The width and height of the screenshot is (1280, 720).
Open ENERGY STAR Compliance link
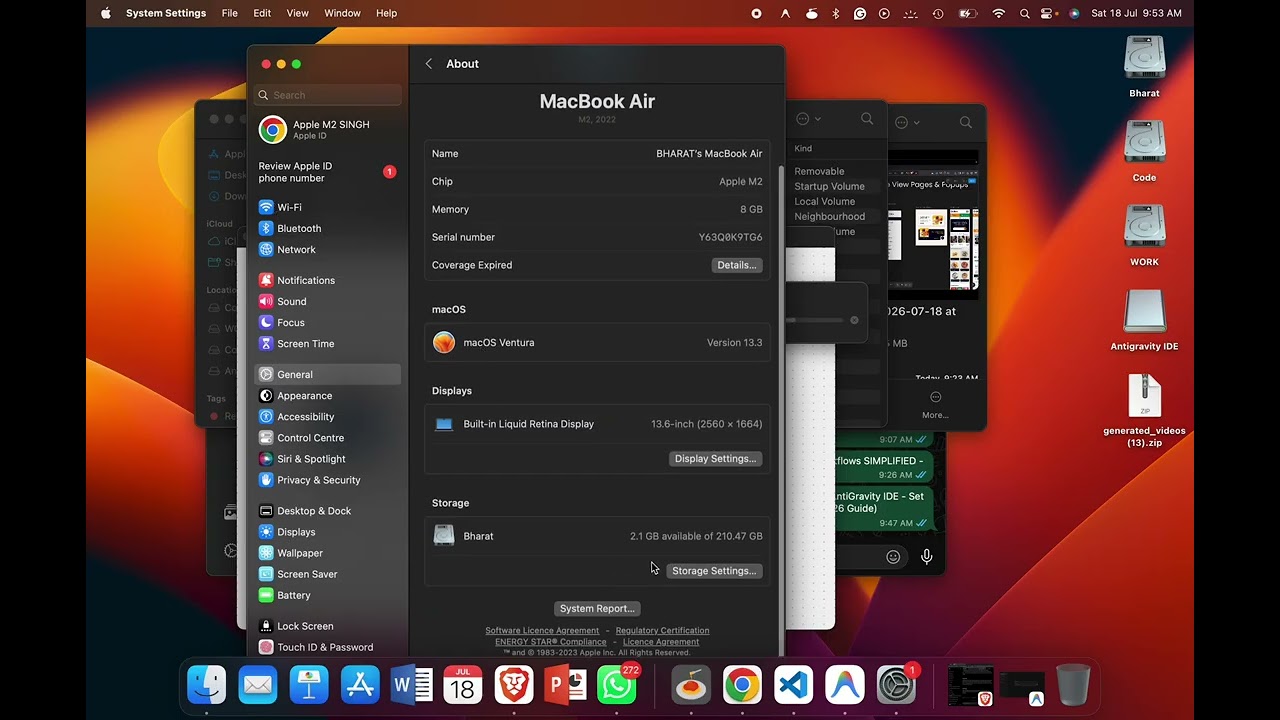click(x=551, y=641)
